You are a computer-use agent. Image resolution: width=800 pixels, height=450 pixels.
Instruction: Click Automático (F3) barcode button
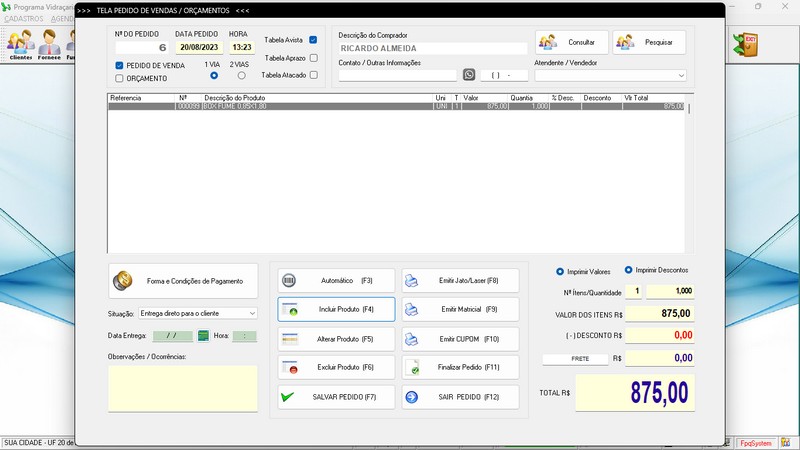336,281
